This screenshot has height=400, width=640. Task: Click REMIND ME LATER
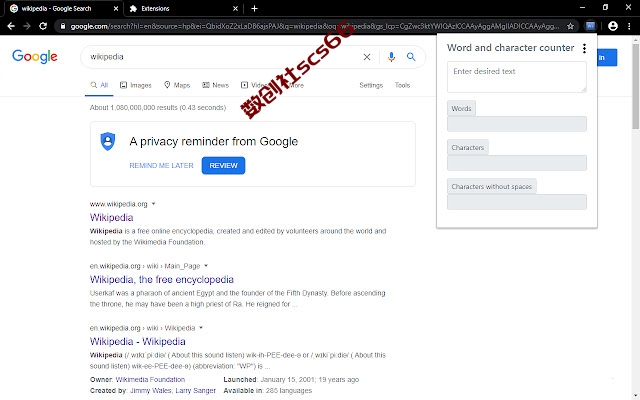click(161, 165)
